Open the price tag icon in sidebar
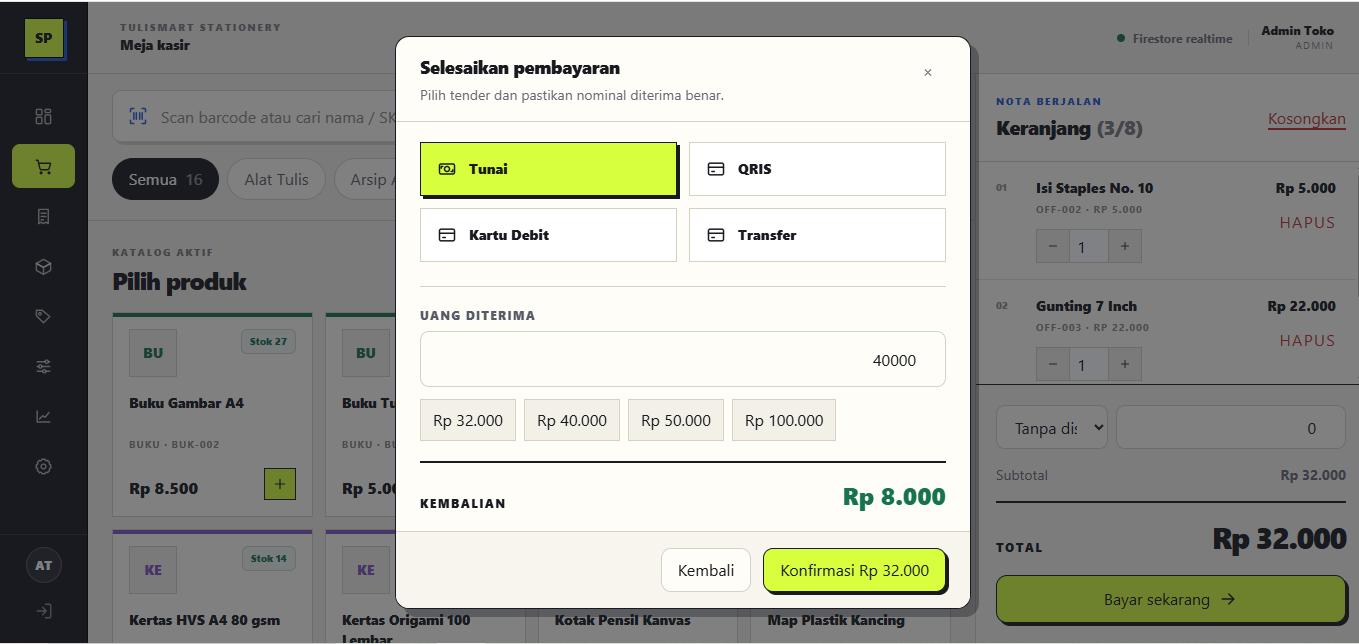 pyautogui.click(x=43, y=316)
